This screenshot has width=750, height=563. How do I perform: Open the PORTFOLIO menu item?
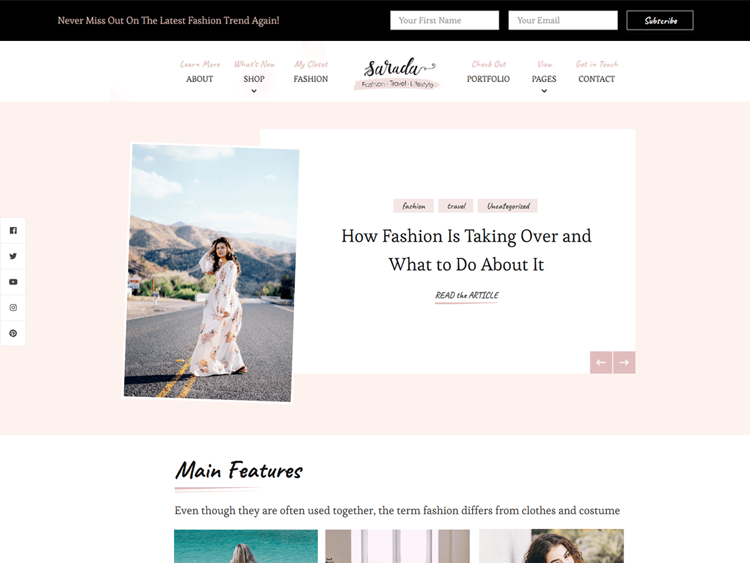point(488,79)
